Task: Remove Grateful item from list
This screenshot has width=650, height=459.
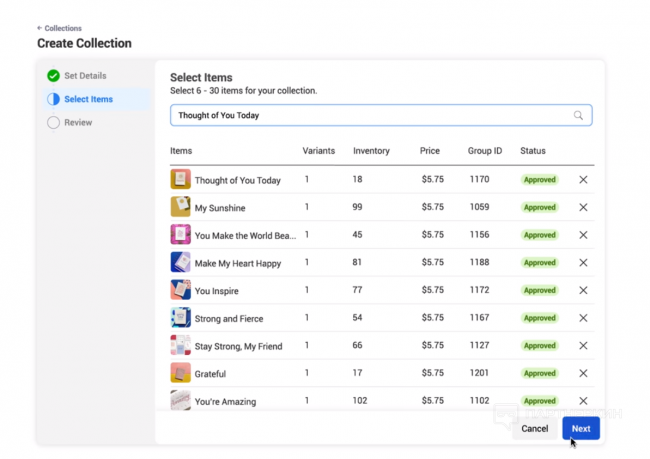Action: point(583,374)
